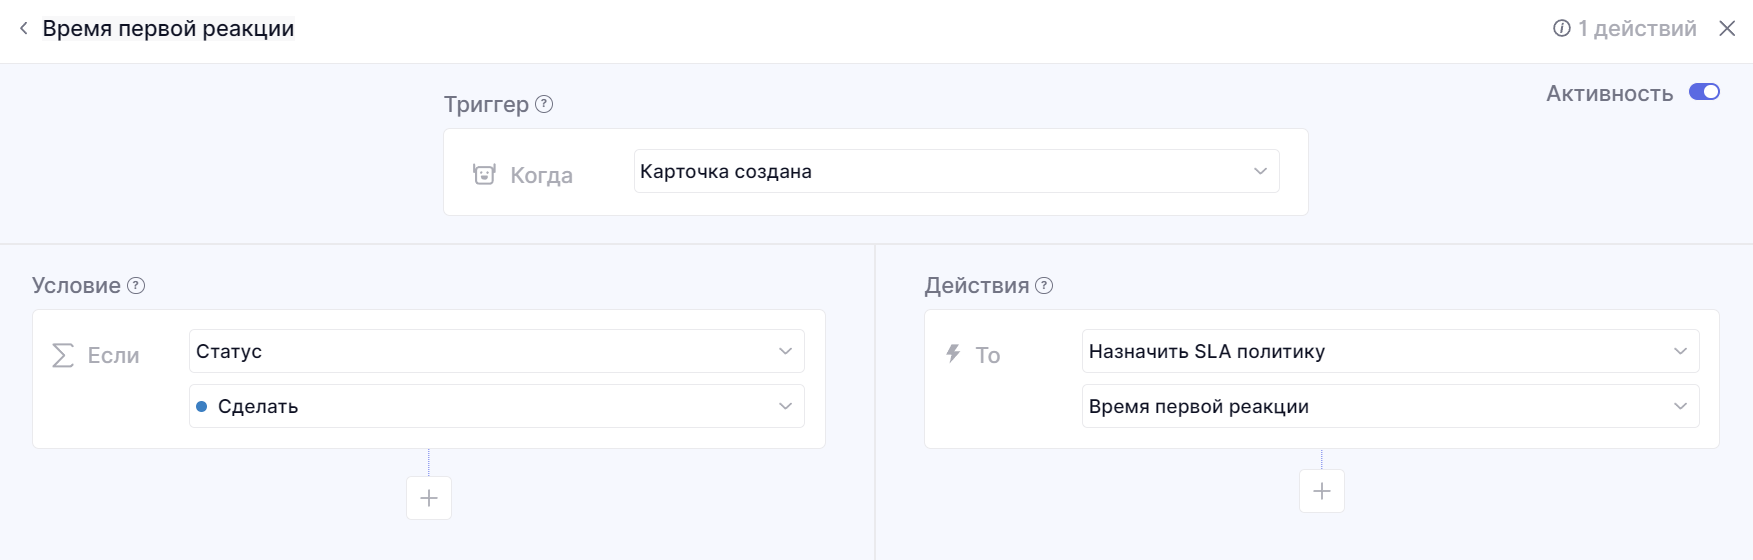
Task: Click the blue status dot for Сделать
Action: (x=202, y=407)
